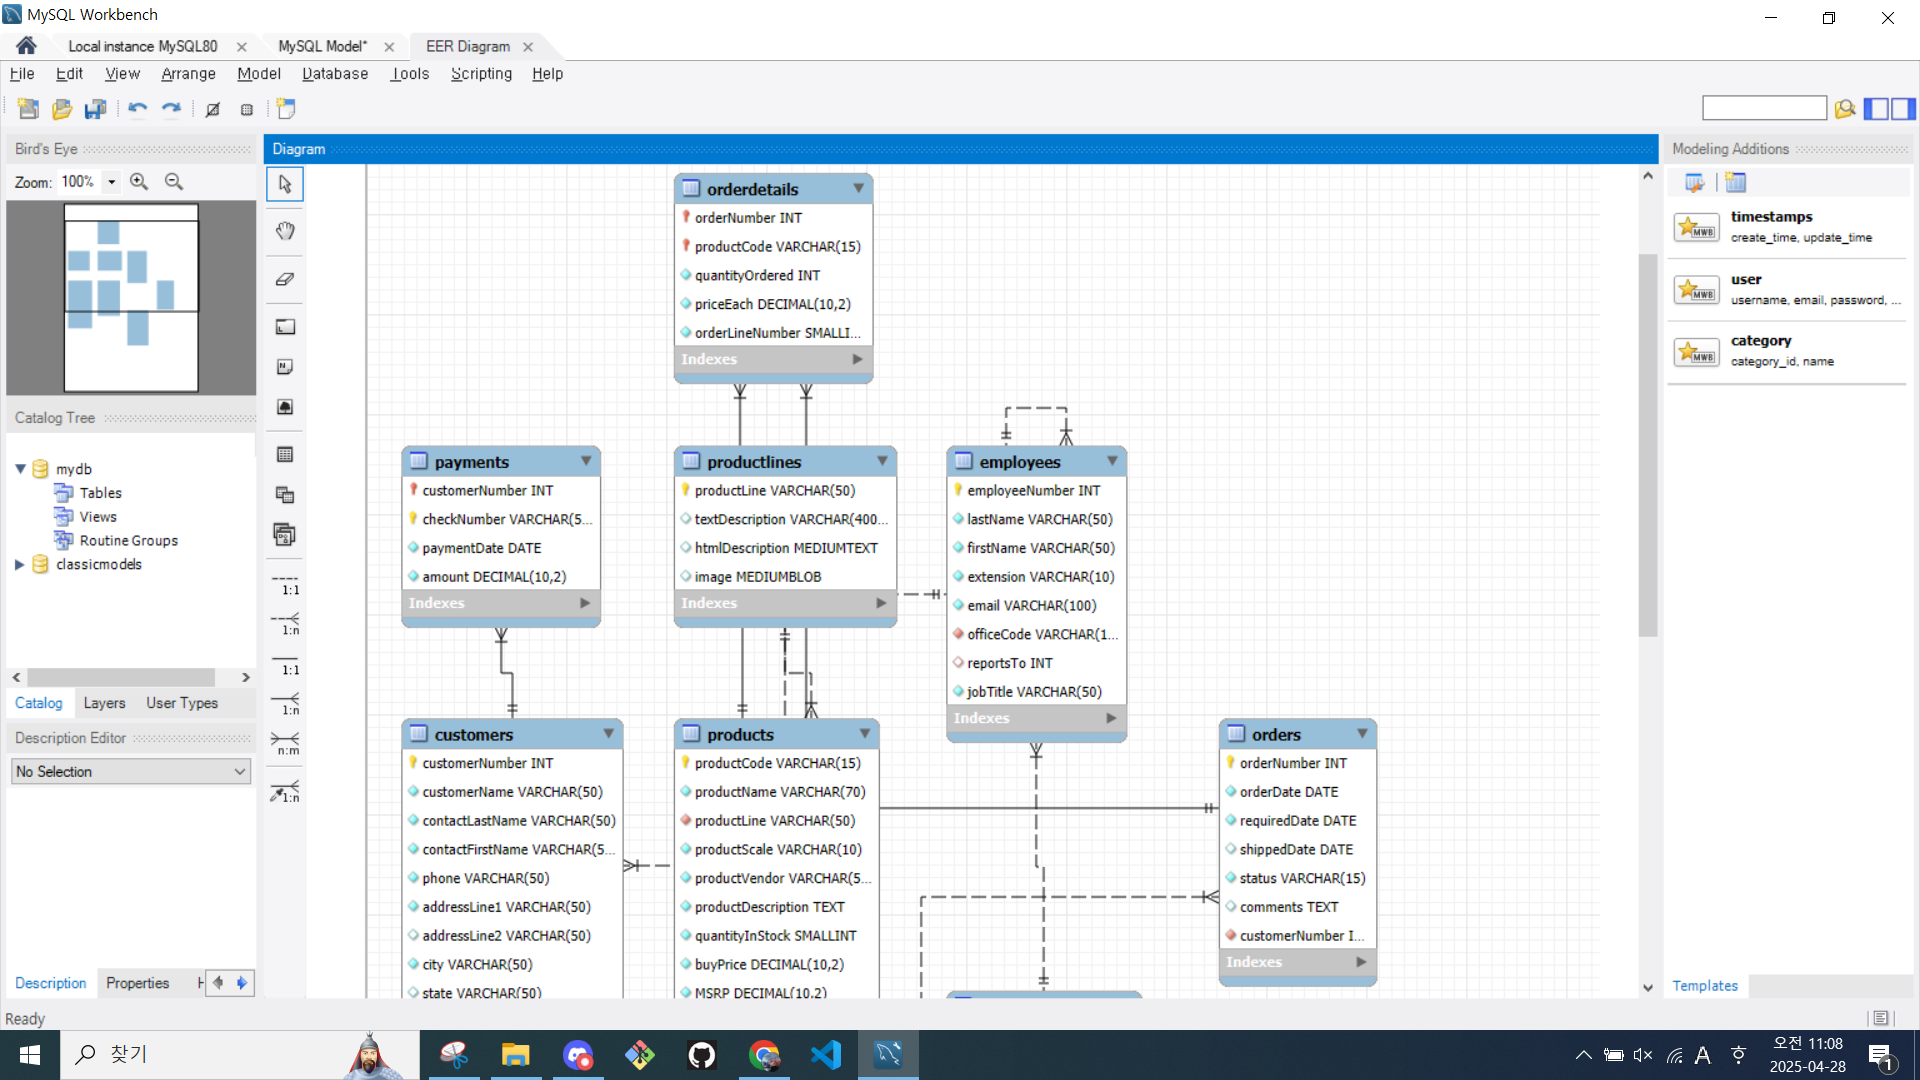1920x1080 pixels.
Task: Select the pointer selection tool
Action: (285, 184)
